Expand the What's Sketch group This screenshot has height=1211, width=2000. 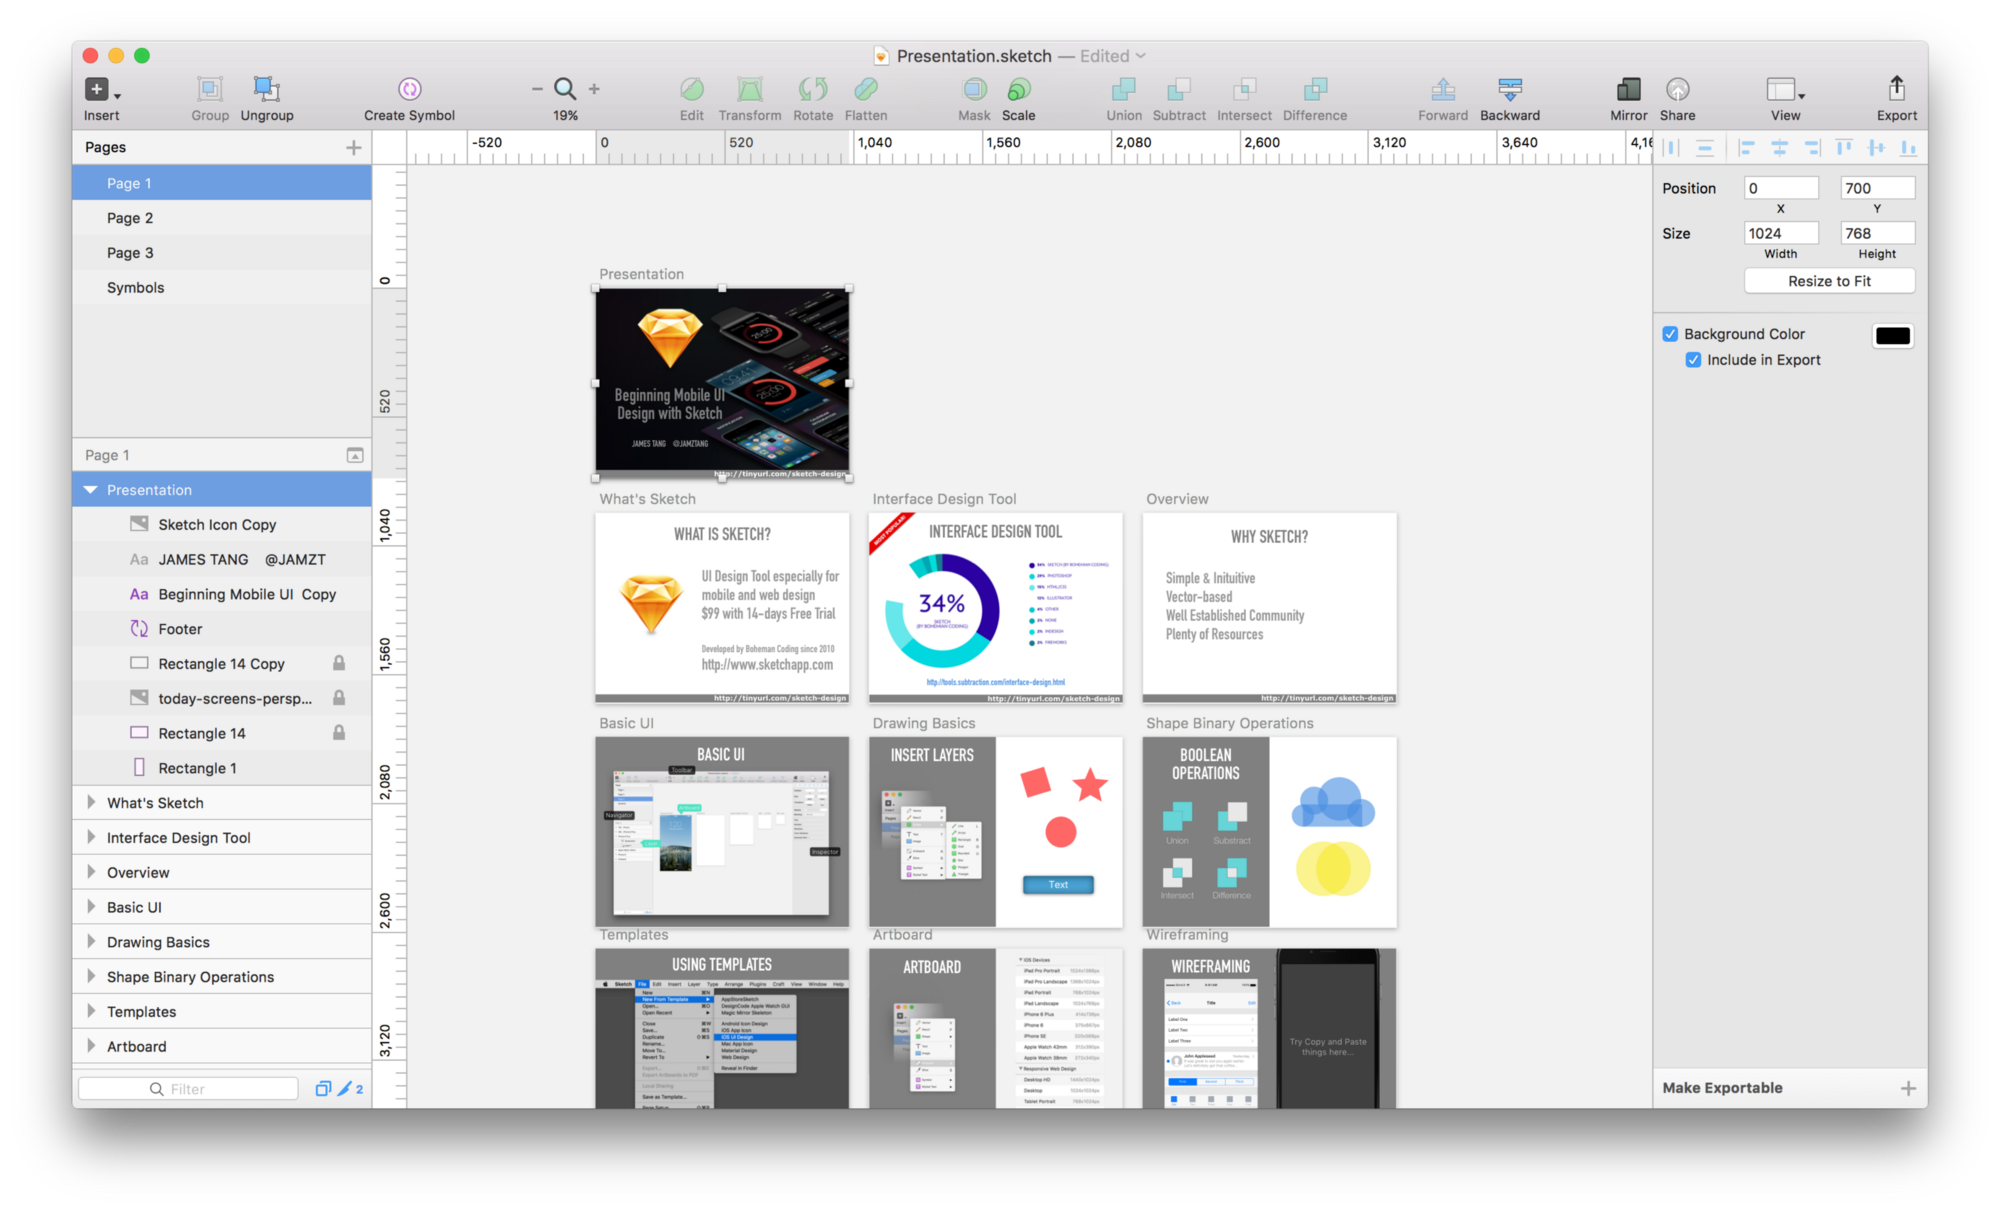pyautogui.click(x=91, y=802)
